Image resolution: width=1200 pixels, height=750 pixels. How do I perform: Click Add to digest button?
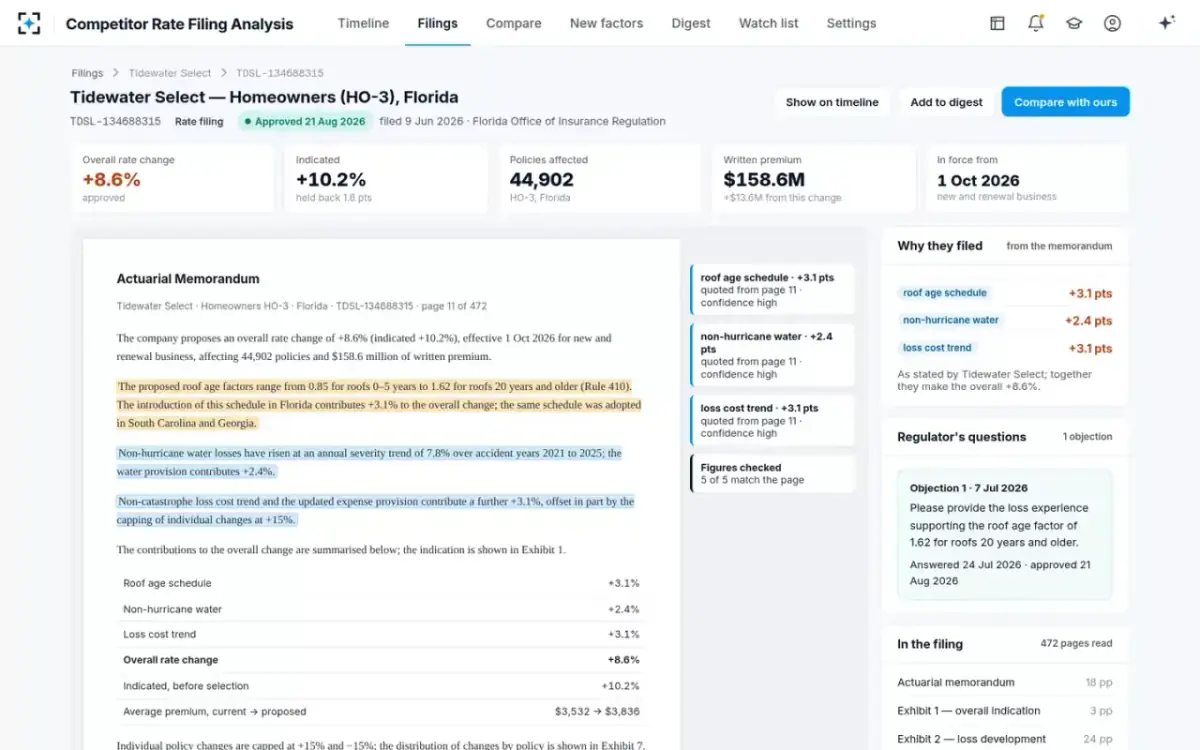946,102
